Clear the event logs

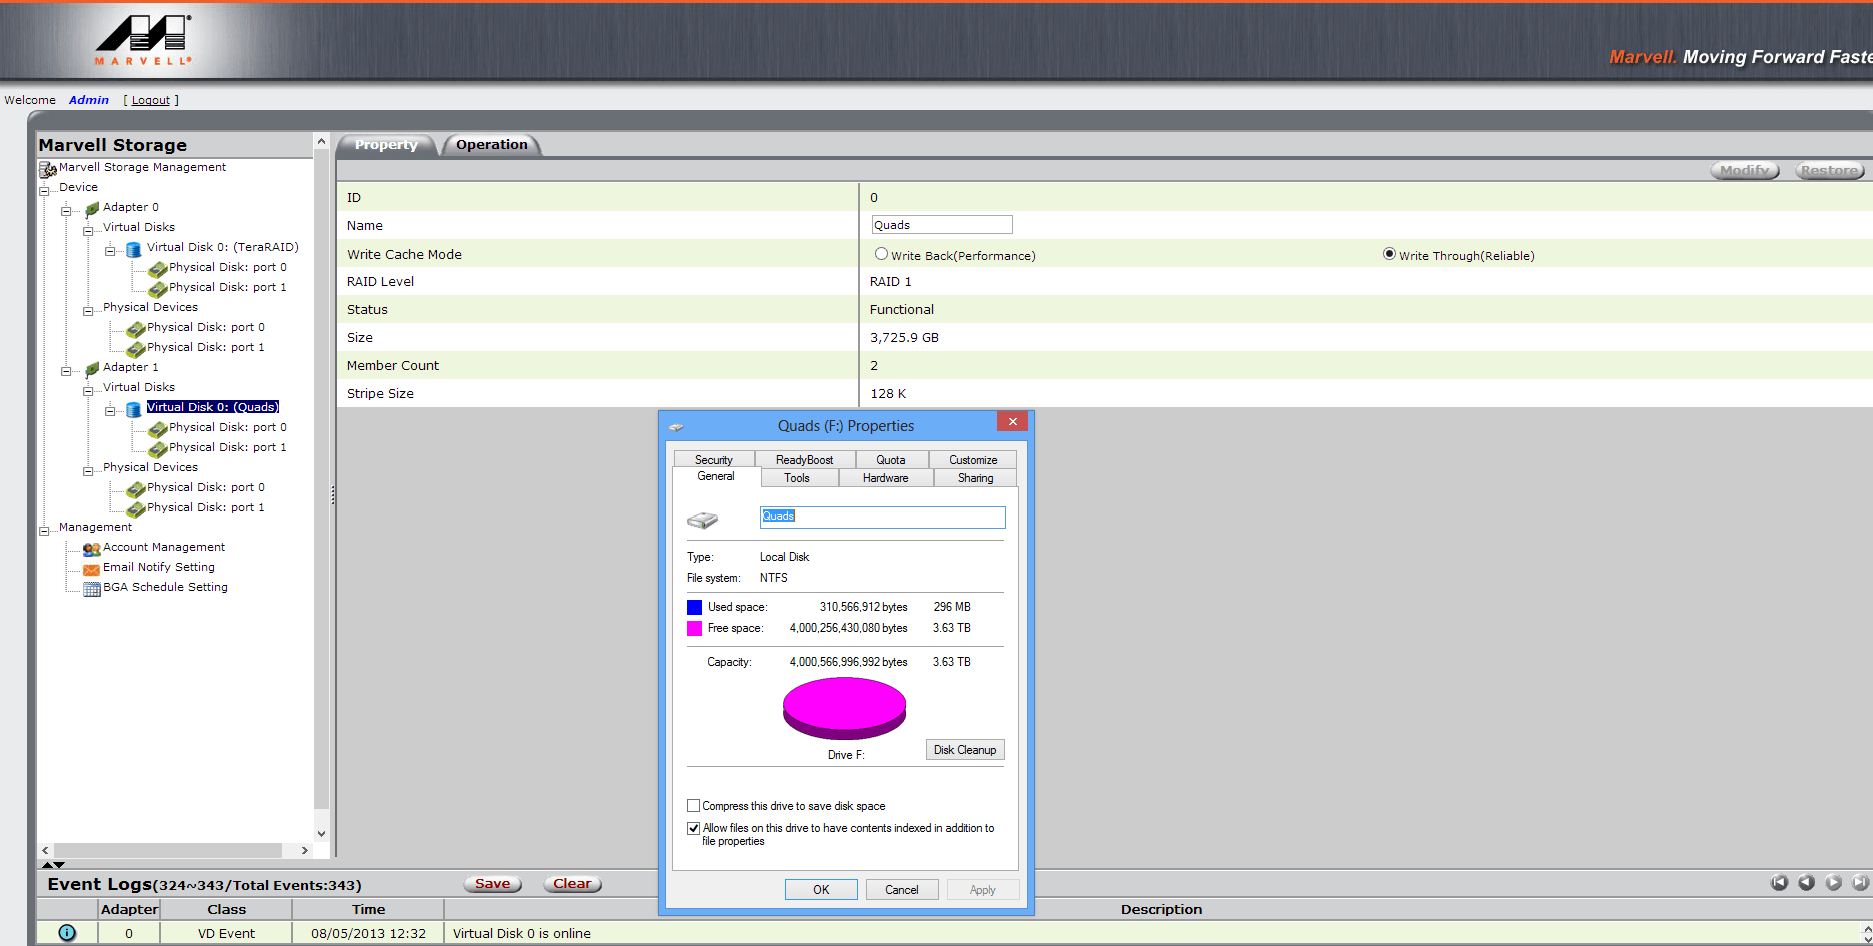point(572,884)
